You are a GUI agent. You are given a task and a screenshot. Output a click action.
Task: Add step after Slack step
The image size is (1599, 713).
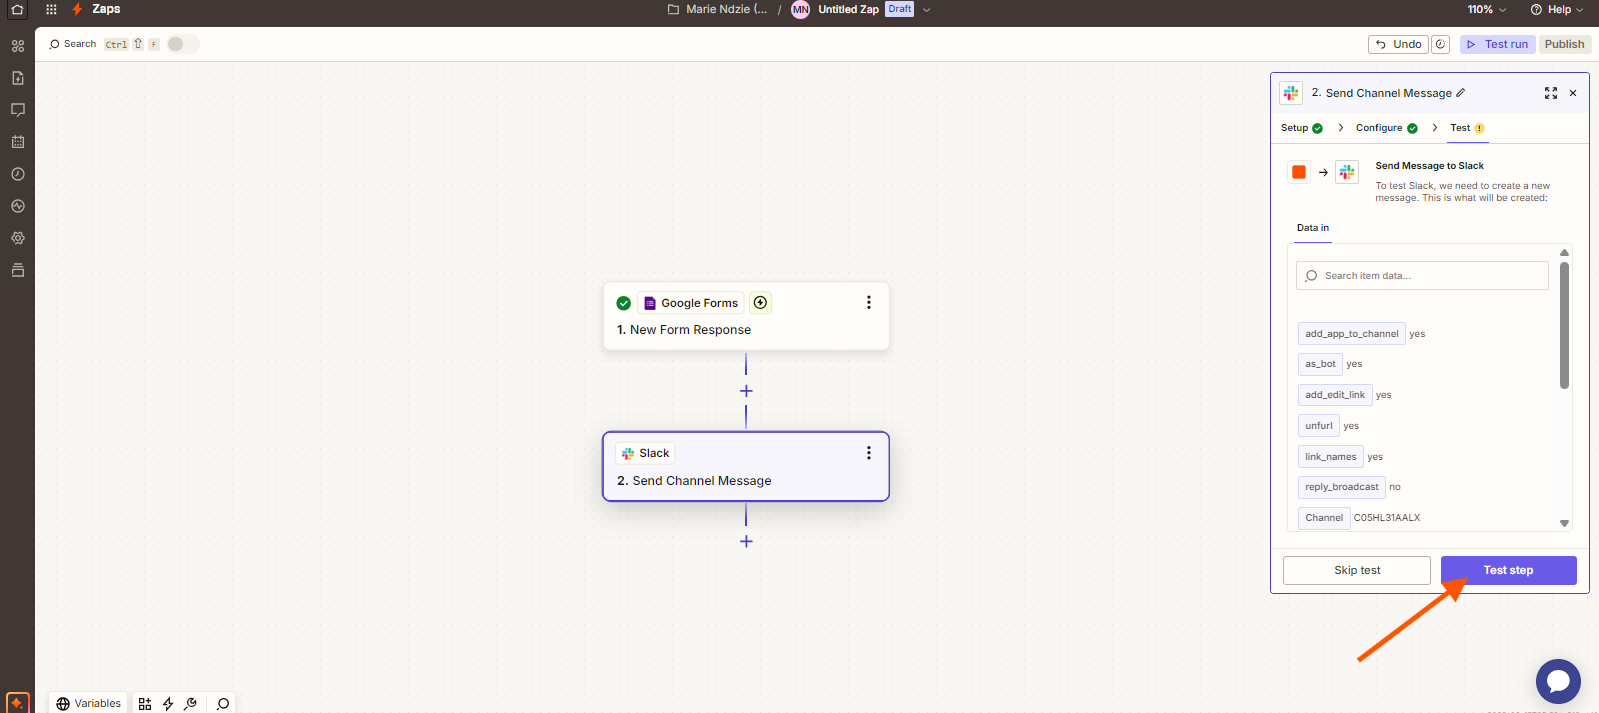point(746,541)
